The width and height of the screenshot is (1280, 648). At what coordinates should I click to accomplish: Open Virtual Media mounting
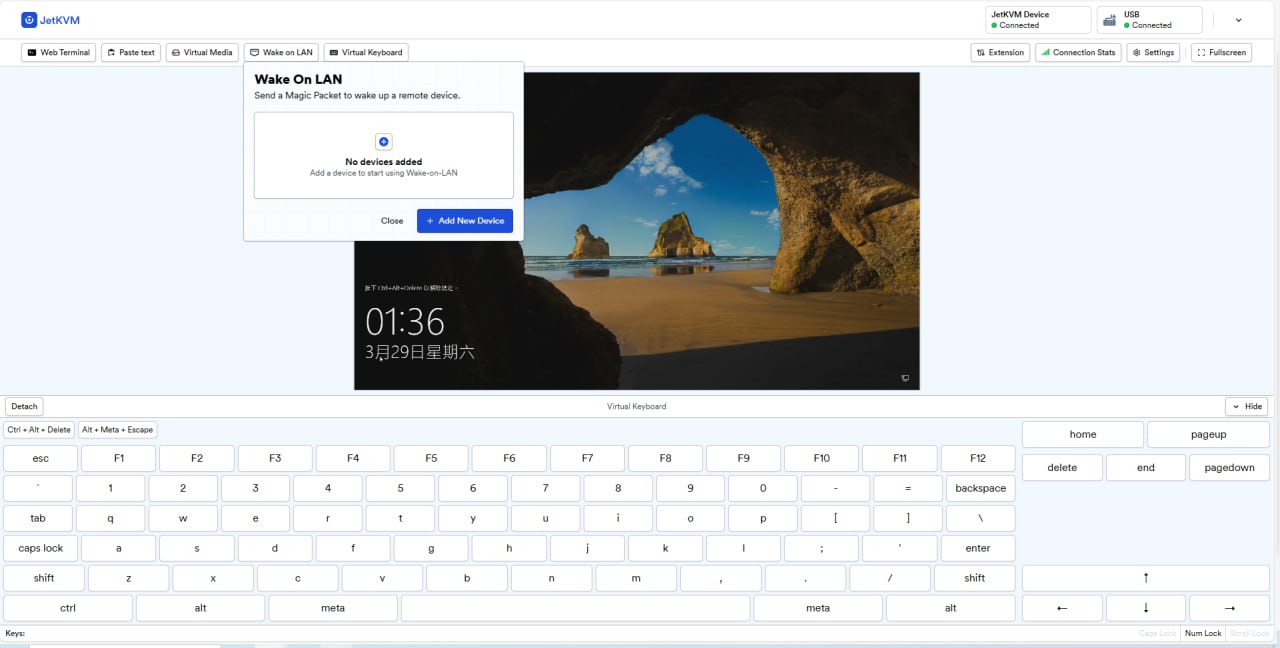pyautogui.click(x=201, y=52)
